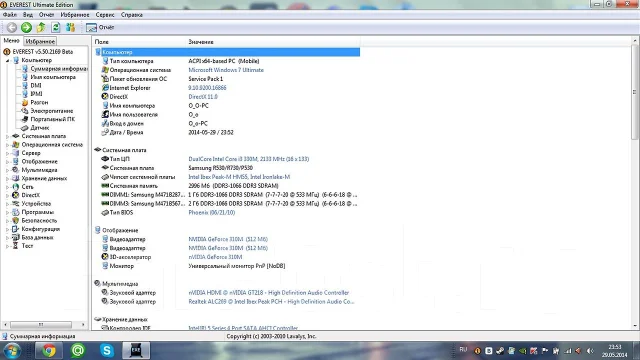Open Skype from taskbar
This screenshot has height=360, width=640.
tap(107, 351)
